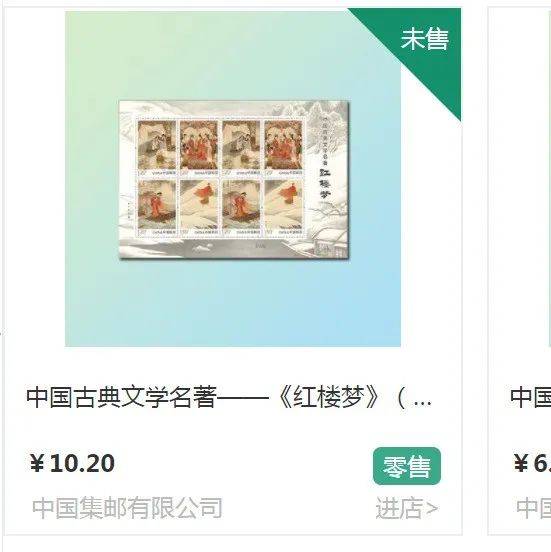Open product title 中国古典文学名著《红楼梦》

pos(229,398)
